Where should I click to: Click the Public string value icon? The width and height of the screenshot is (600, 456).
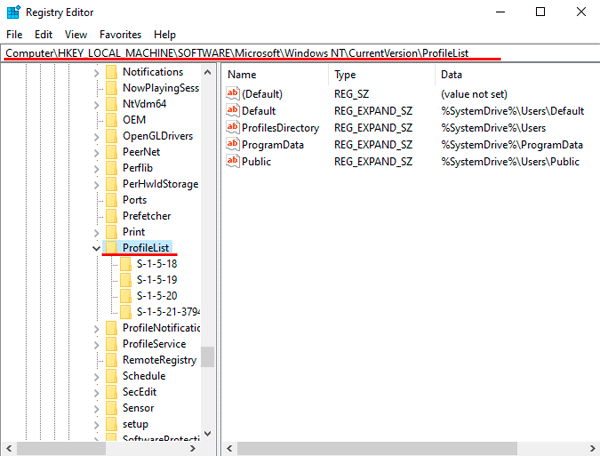[233, 161]
